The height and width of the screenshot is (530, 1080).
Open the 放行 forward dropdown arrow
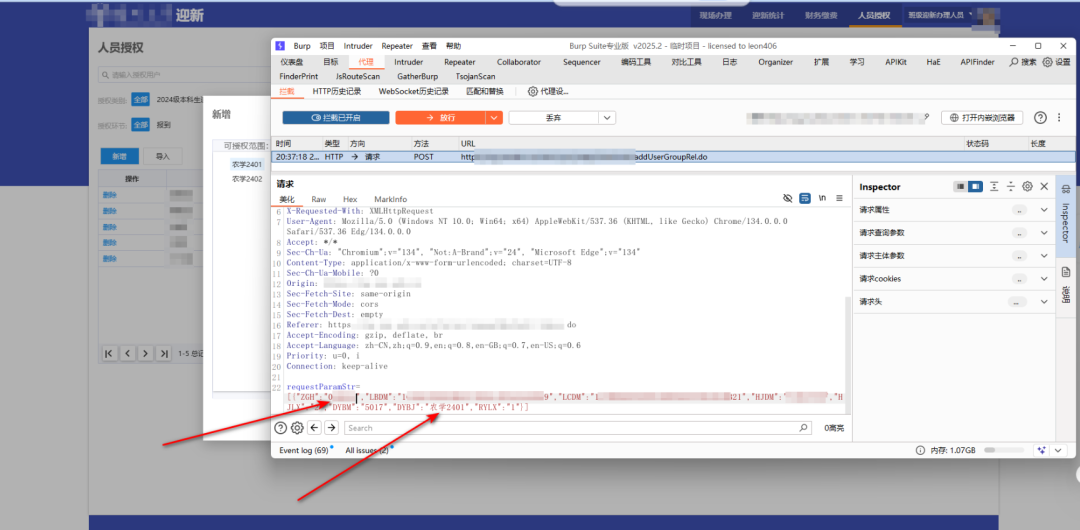494,118
